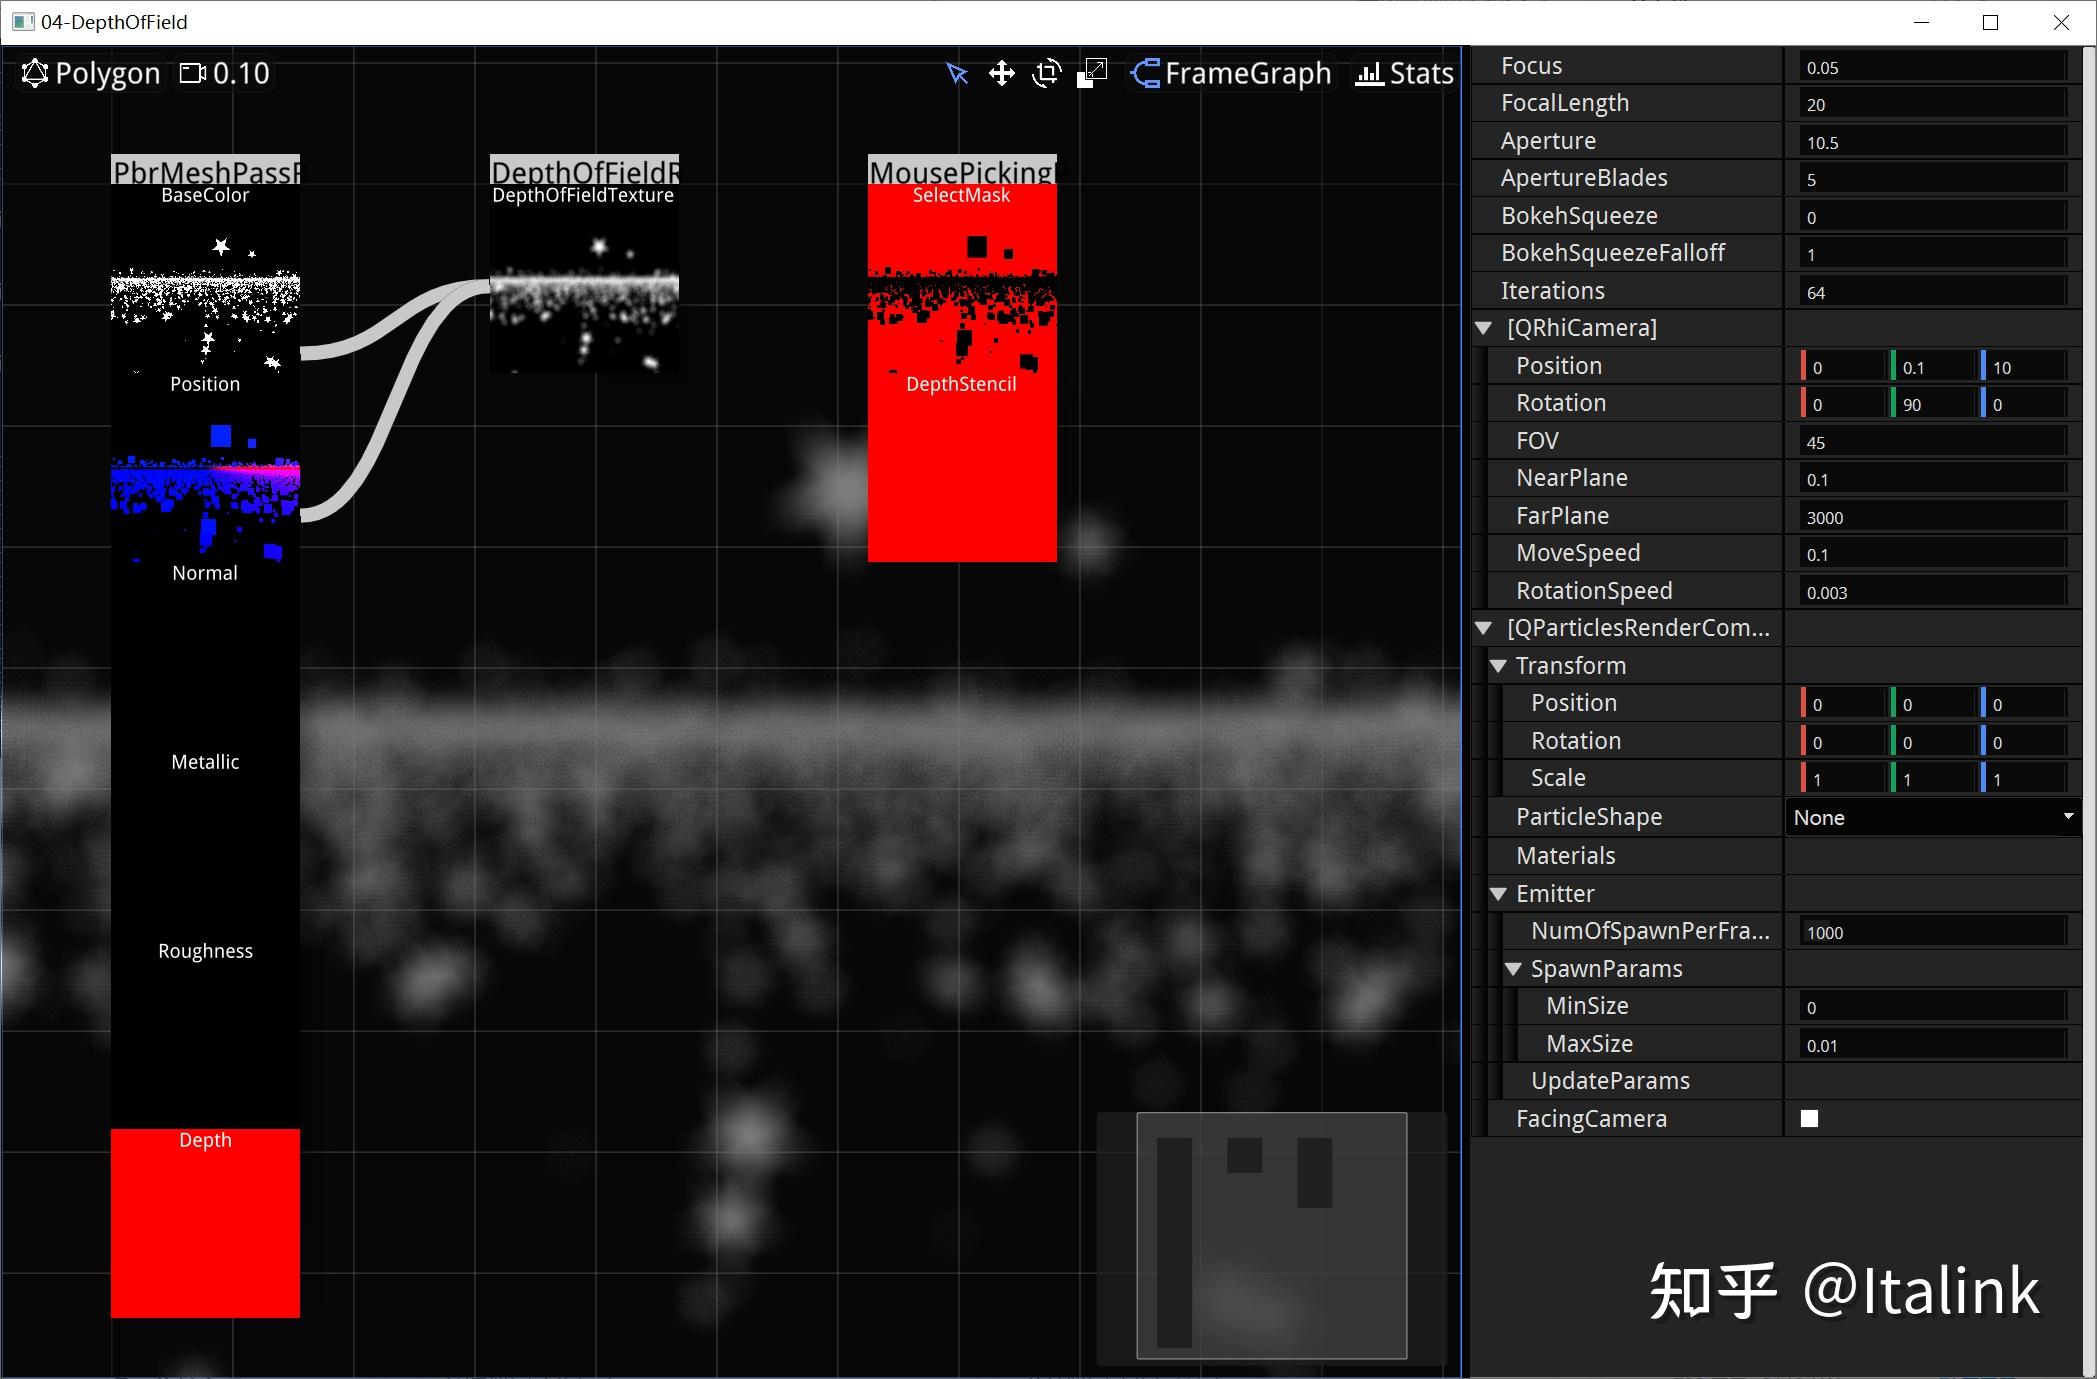Edit the Iterations value 64
This screenshot has width=2097, height=1379.
click(1933, 292)
